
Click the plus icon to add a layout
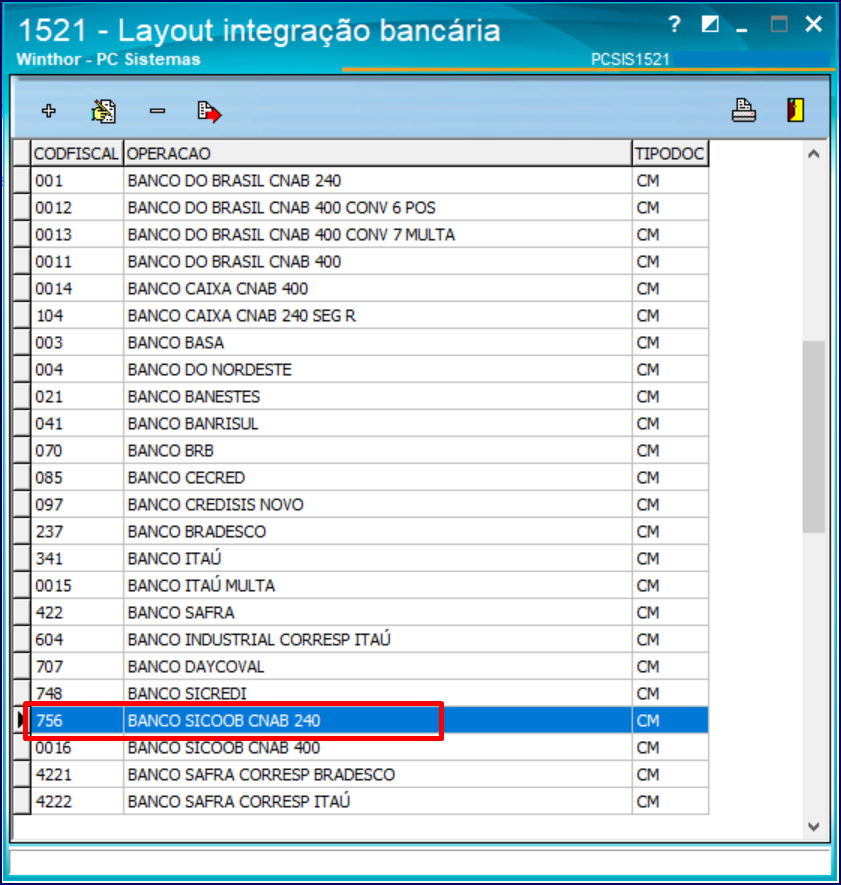49,111
